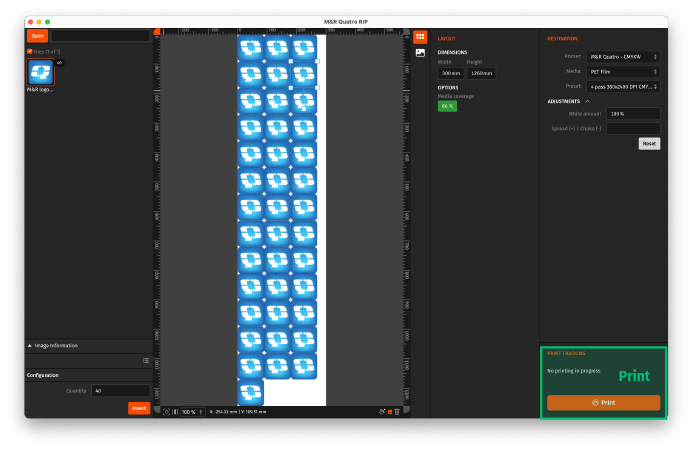This screenshot has height=450, width=692.
Task: Open the Preset dropdown 4-pass 300x2400 DPI
Action: click(623, 86)
